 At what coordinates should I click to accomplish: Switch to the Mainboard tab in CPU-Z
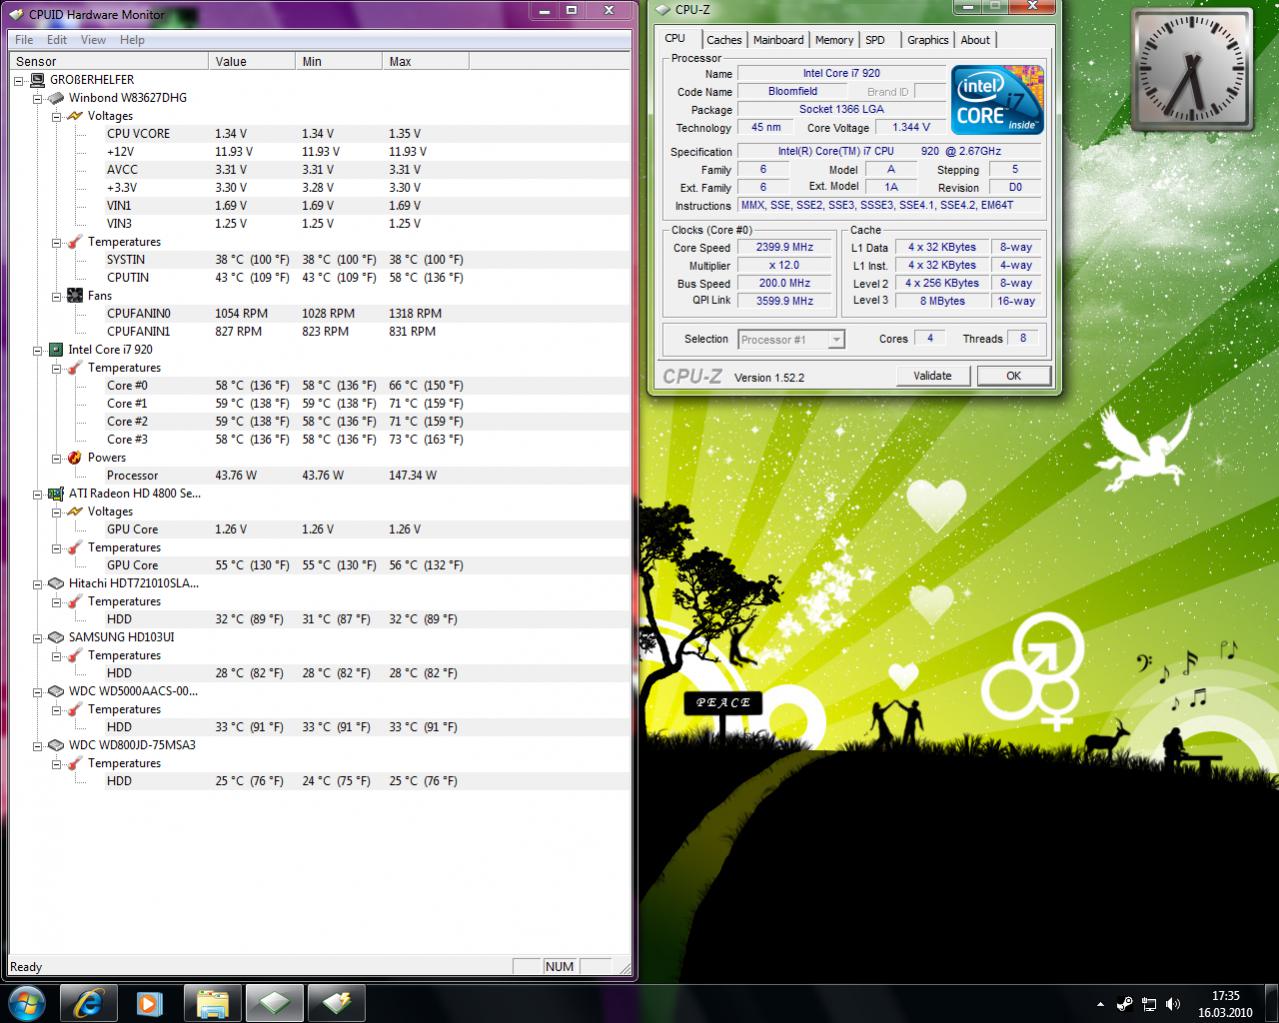click(x=778, y=40)
